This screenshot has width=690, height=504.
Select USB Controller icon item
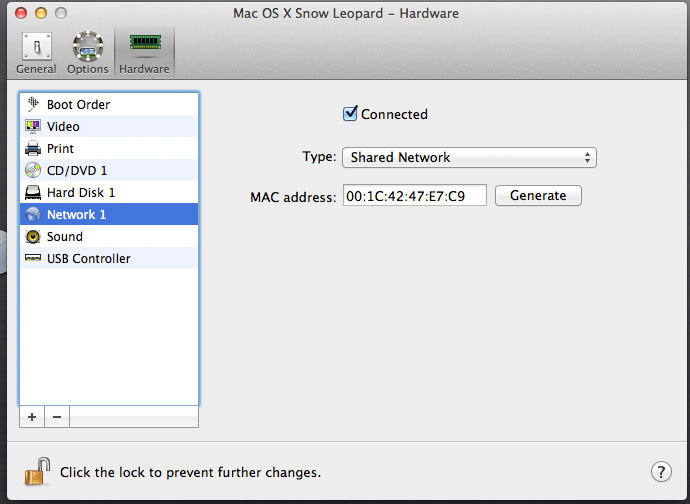tap(33, 258)
